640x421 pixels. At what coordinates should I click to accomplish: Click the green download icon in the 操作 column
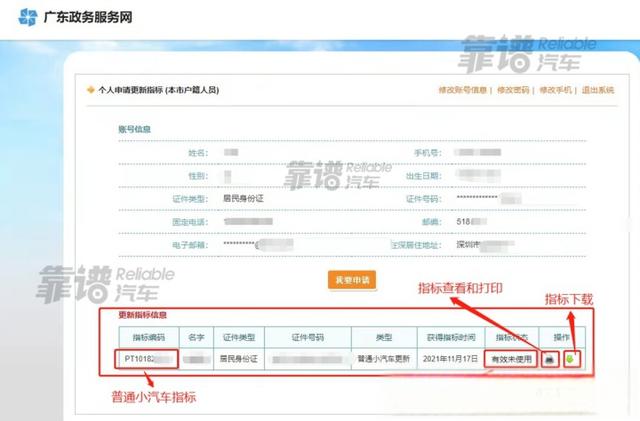(x=571, y=359)
